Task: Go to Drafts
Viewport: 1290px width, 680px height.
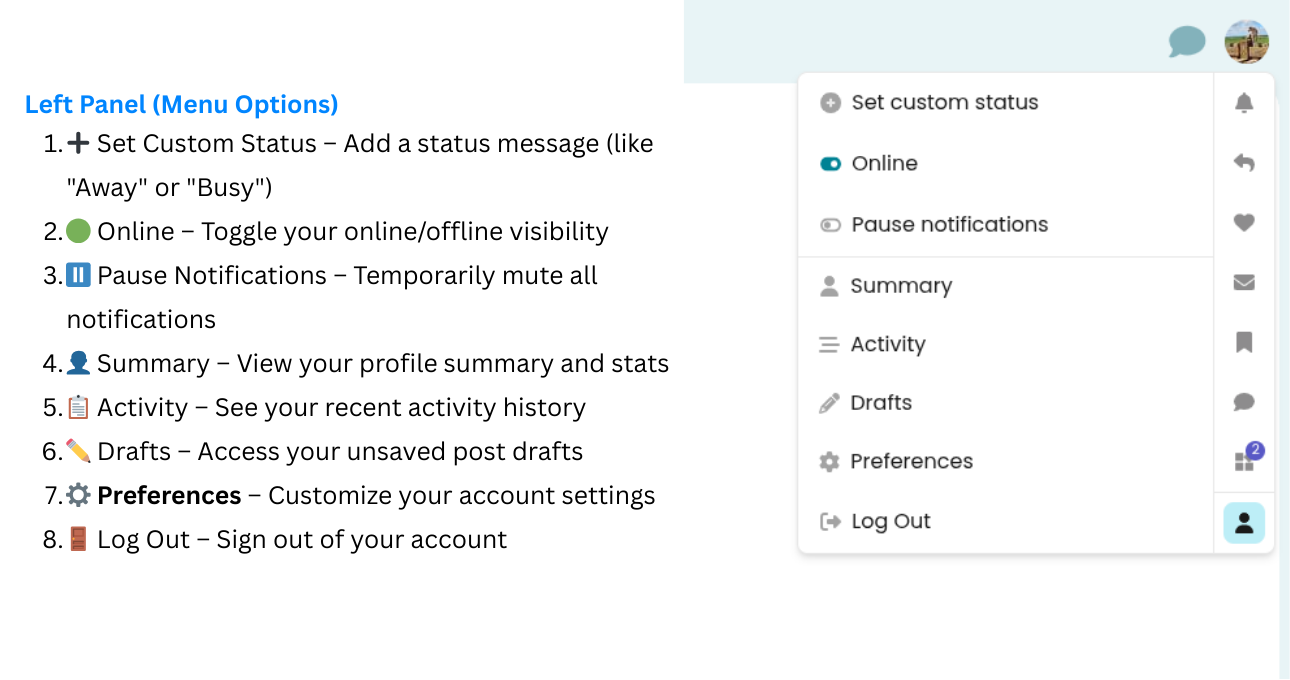Action: 880,403
